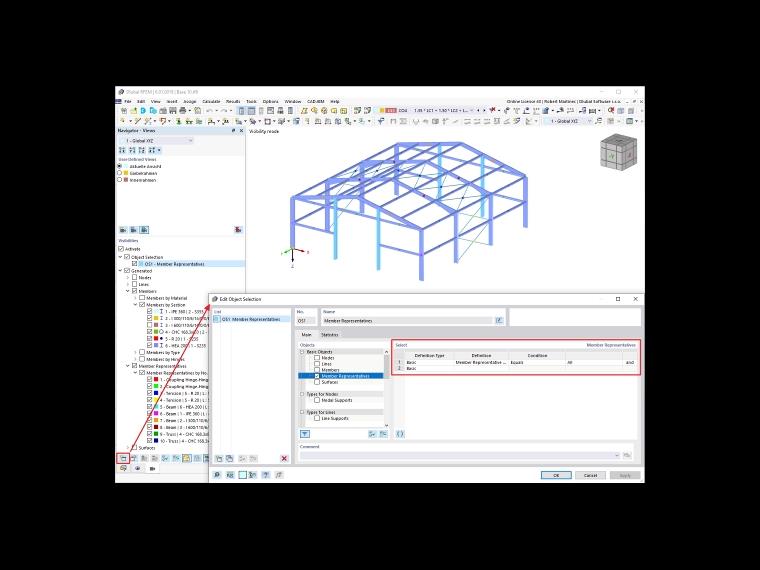Close the Navigator - Views panel

pos(241,131)
